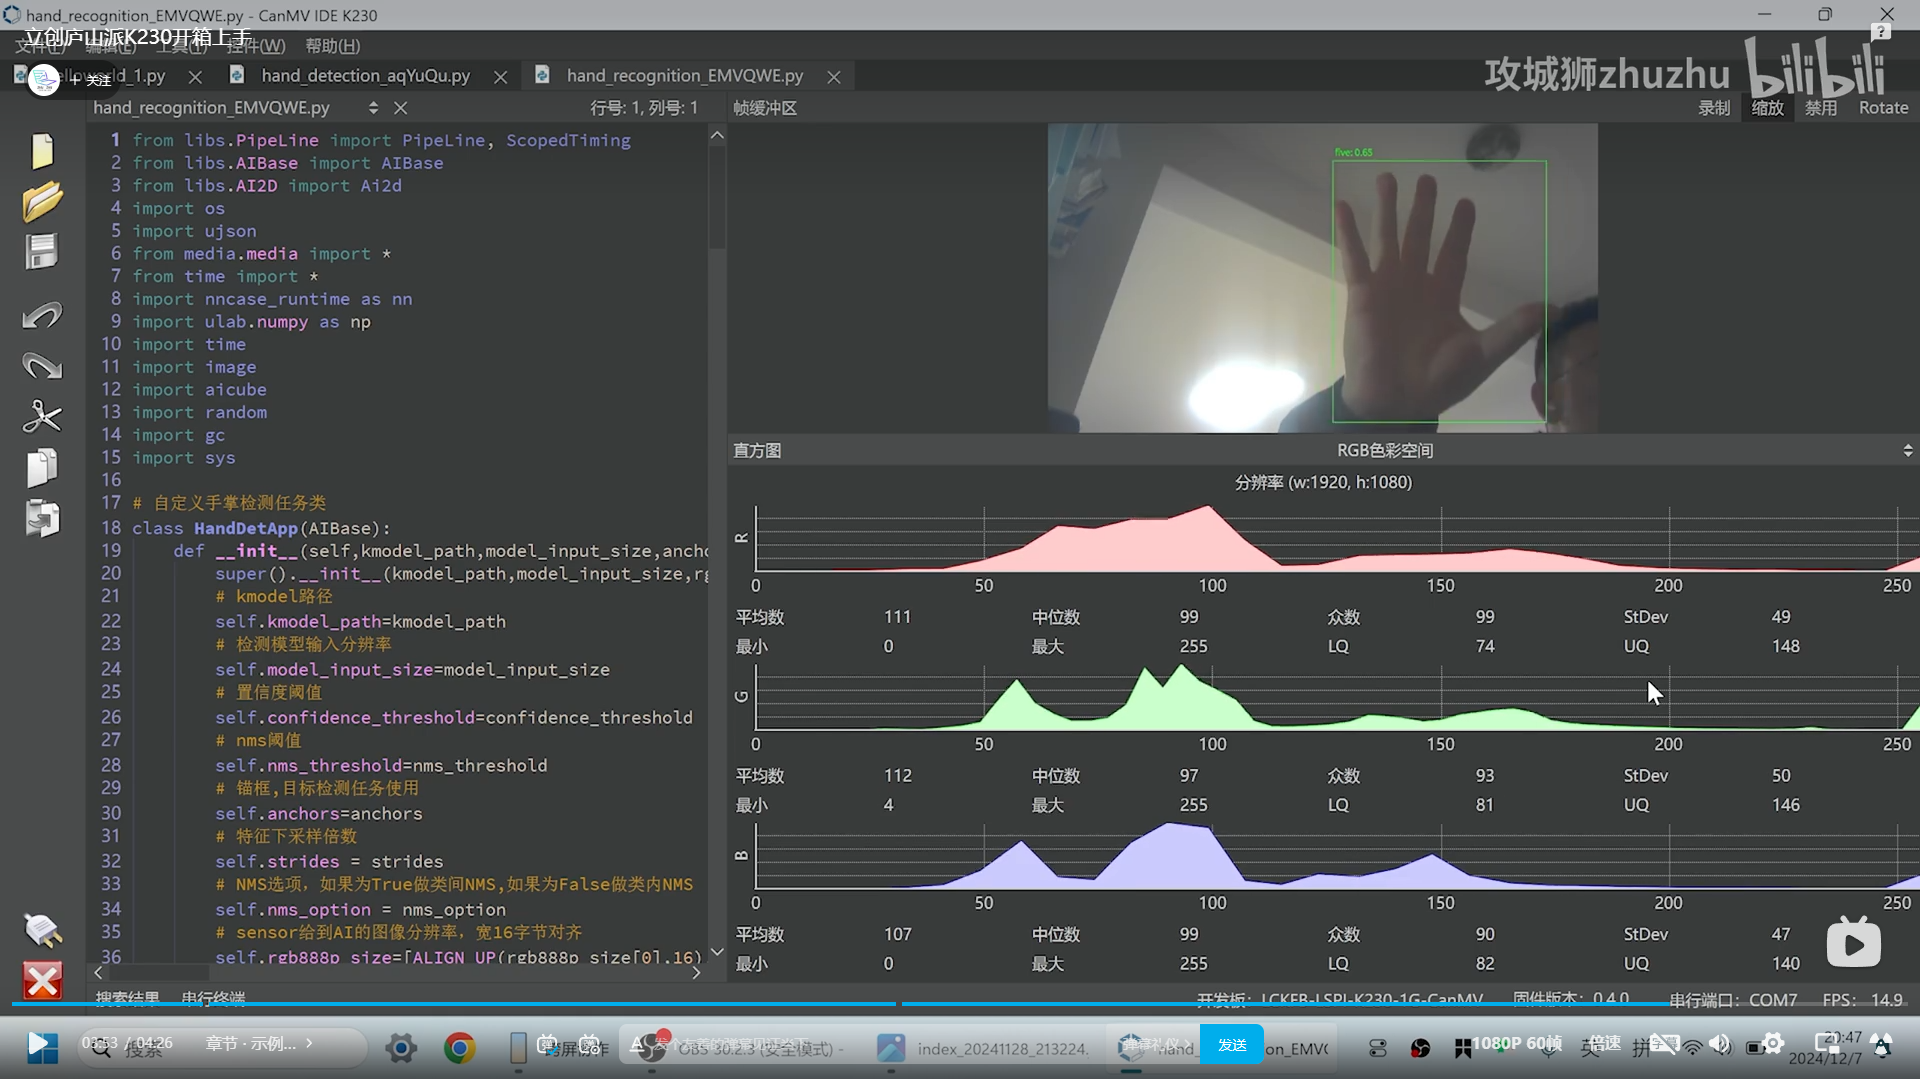Click the FPS: 14.9 status entry
The height and width of the screenshot is (1079, 1920).
point(1862,1000)
